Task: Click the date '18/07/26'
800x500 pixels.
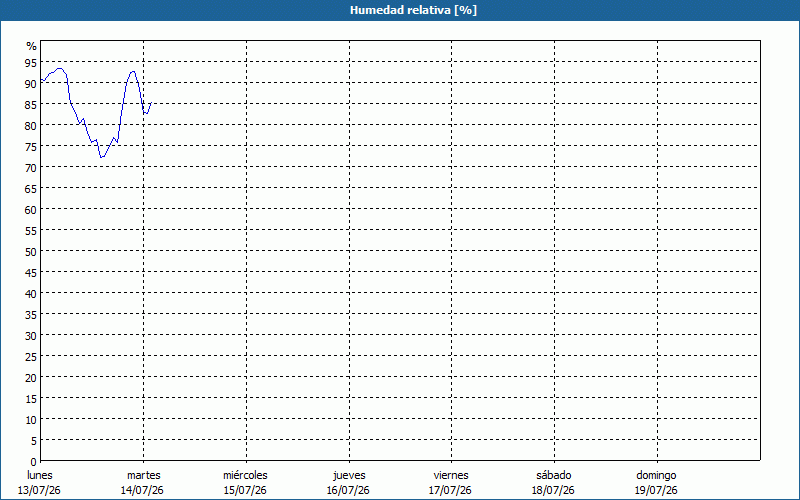Action: [x=553, y=490]
